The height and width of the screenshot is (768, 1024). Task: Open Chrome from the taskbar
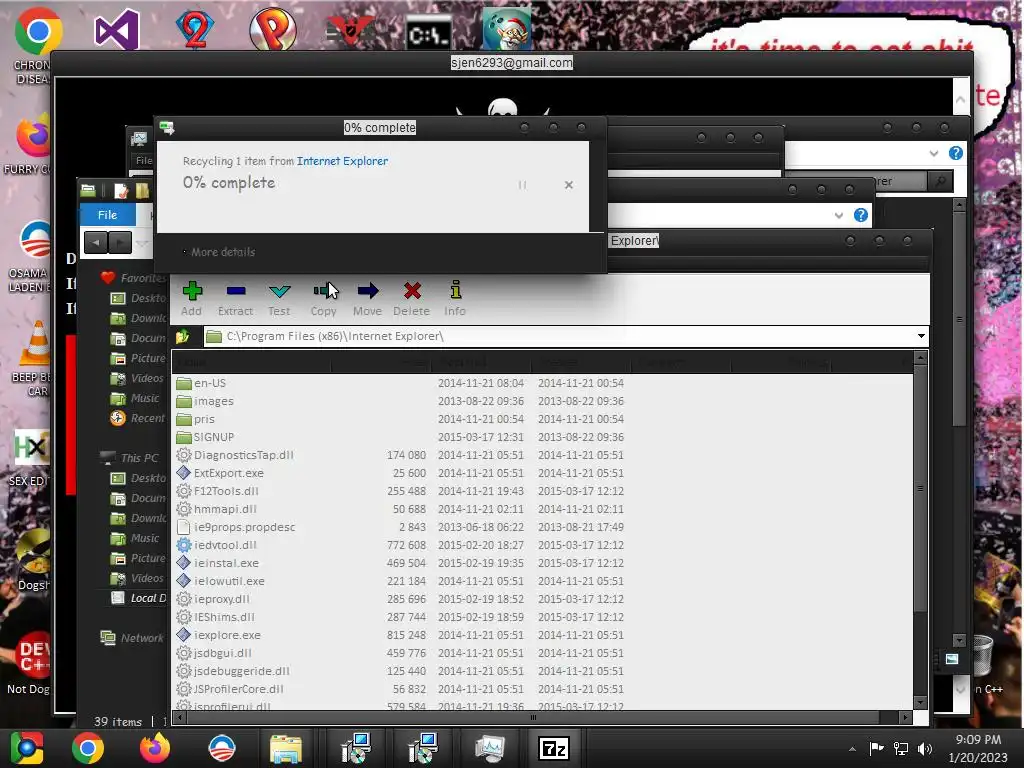(x=88, y=748)
